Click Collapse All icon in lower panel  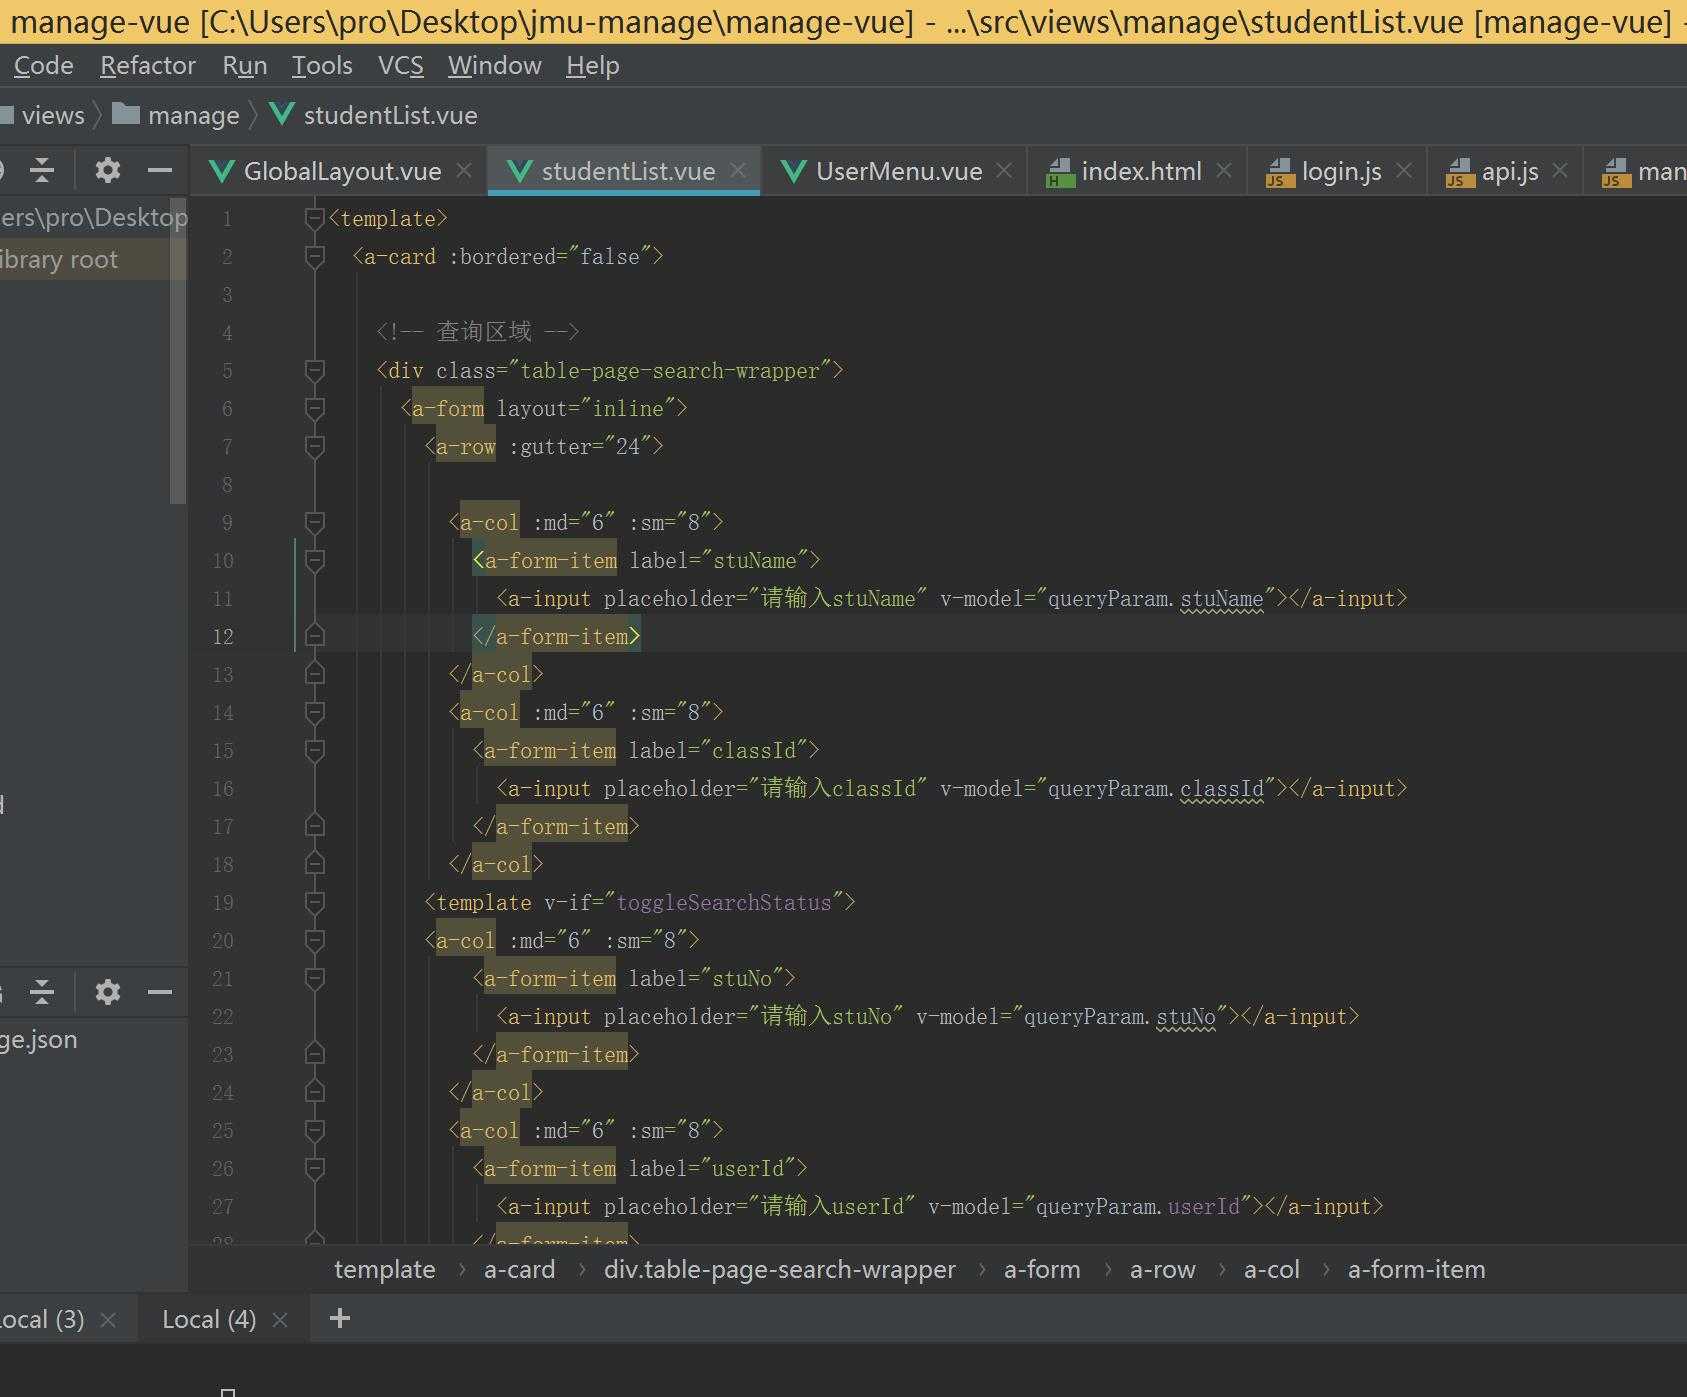coord(42,992)
